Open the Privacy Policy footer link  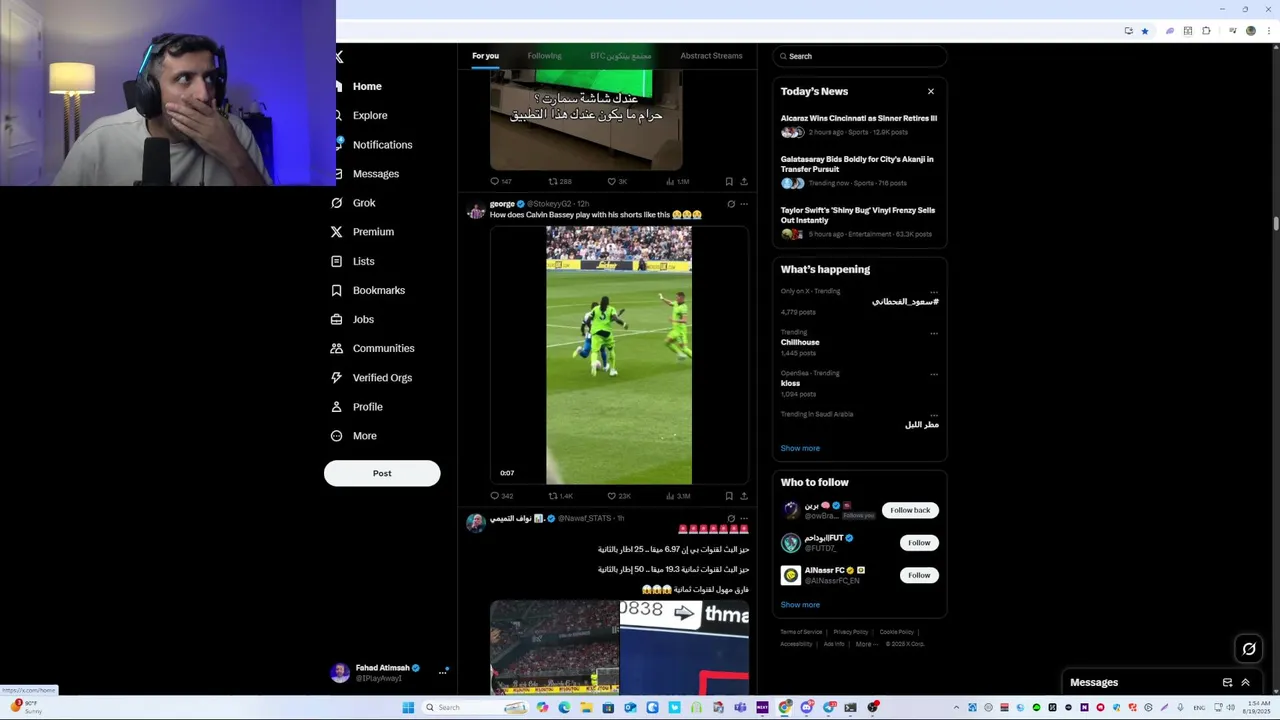tap(851, 632)
